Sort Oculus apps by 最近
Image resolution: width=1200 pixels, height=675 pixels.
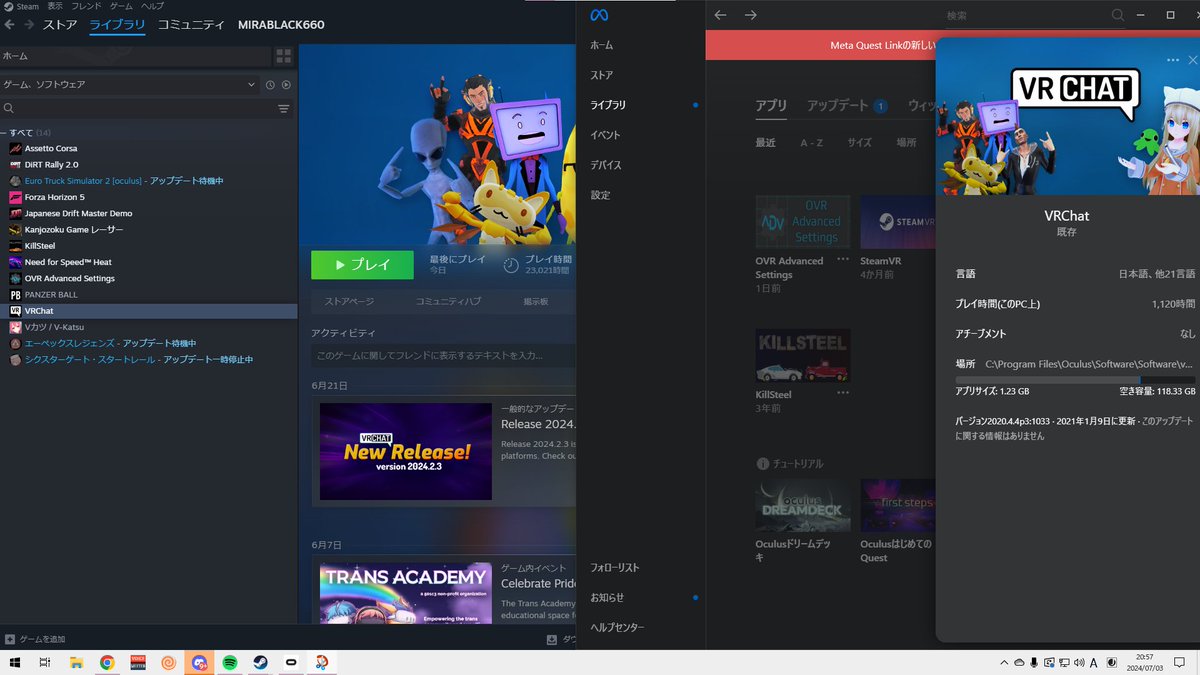(765, 143)
